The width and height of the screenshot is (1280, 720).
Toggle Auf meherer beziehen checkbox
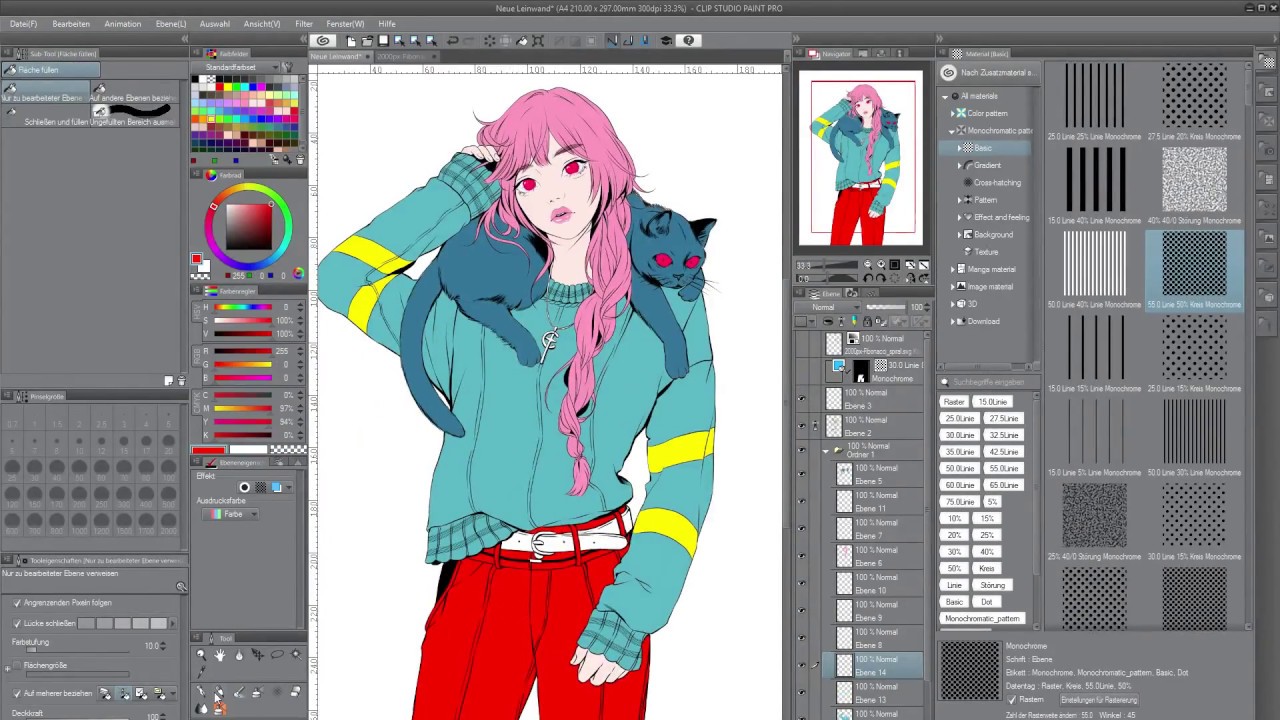point(17,693)
